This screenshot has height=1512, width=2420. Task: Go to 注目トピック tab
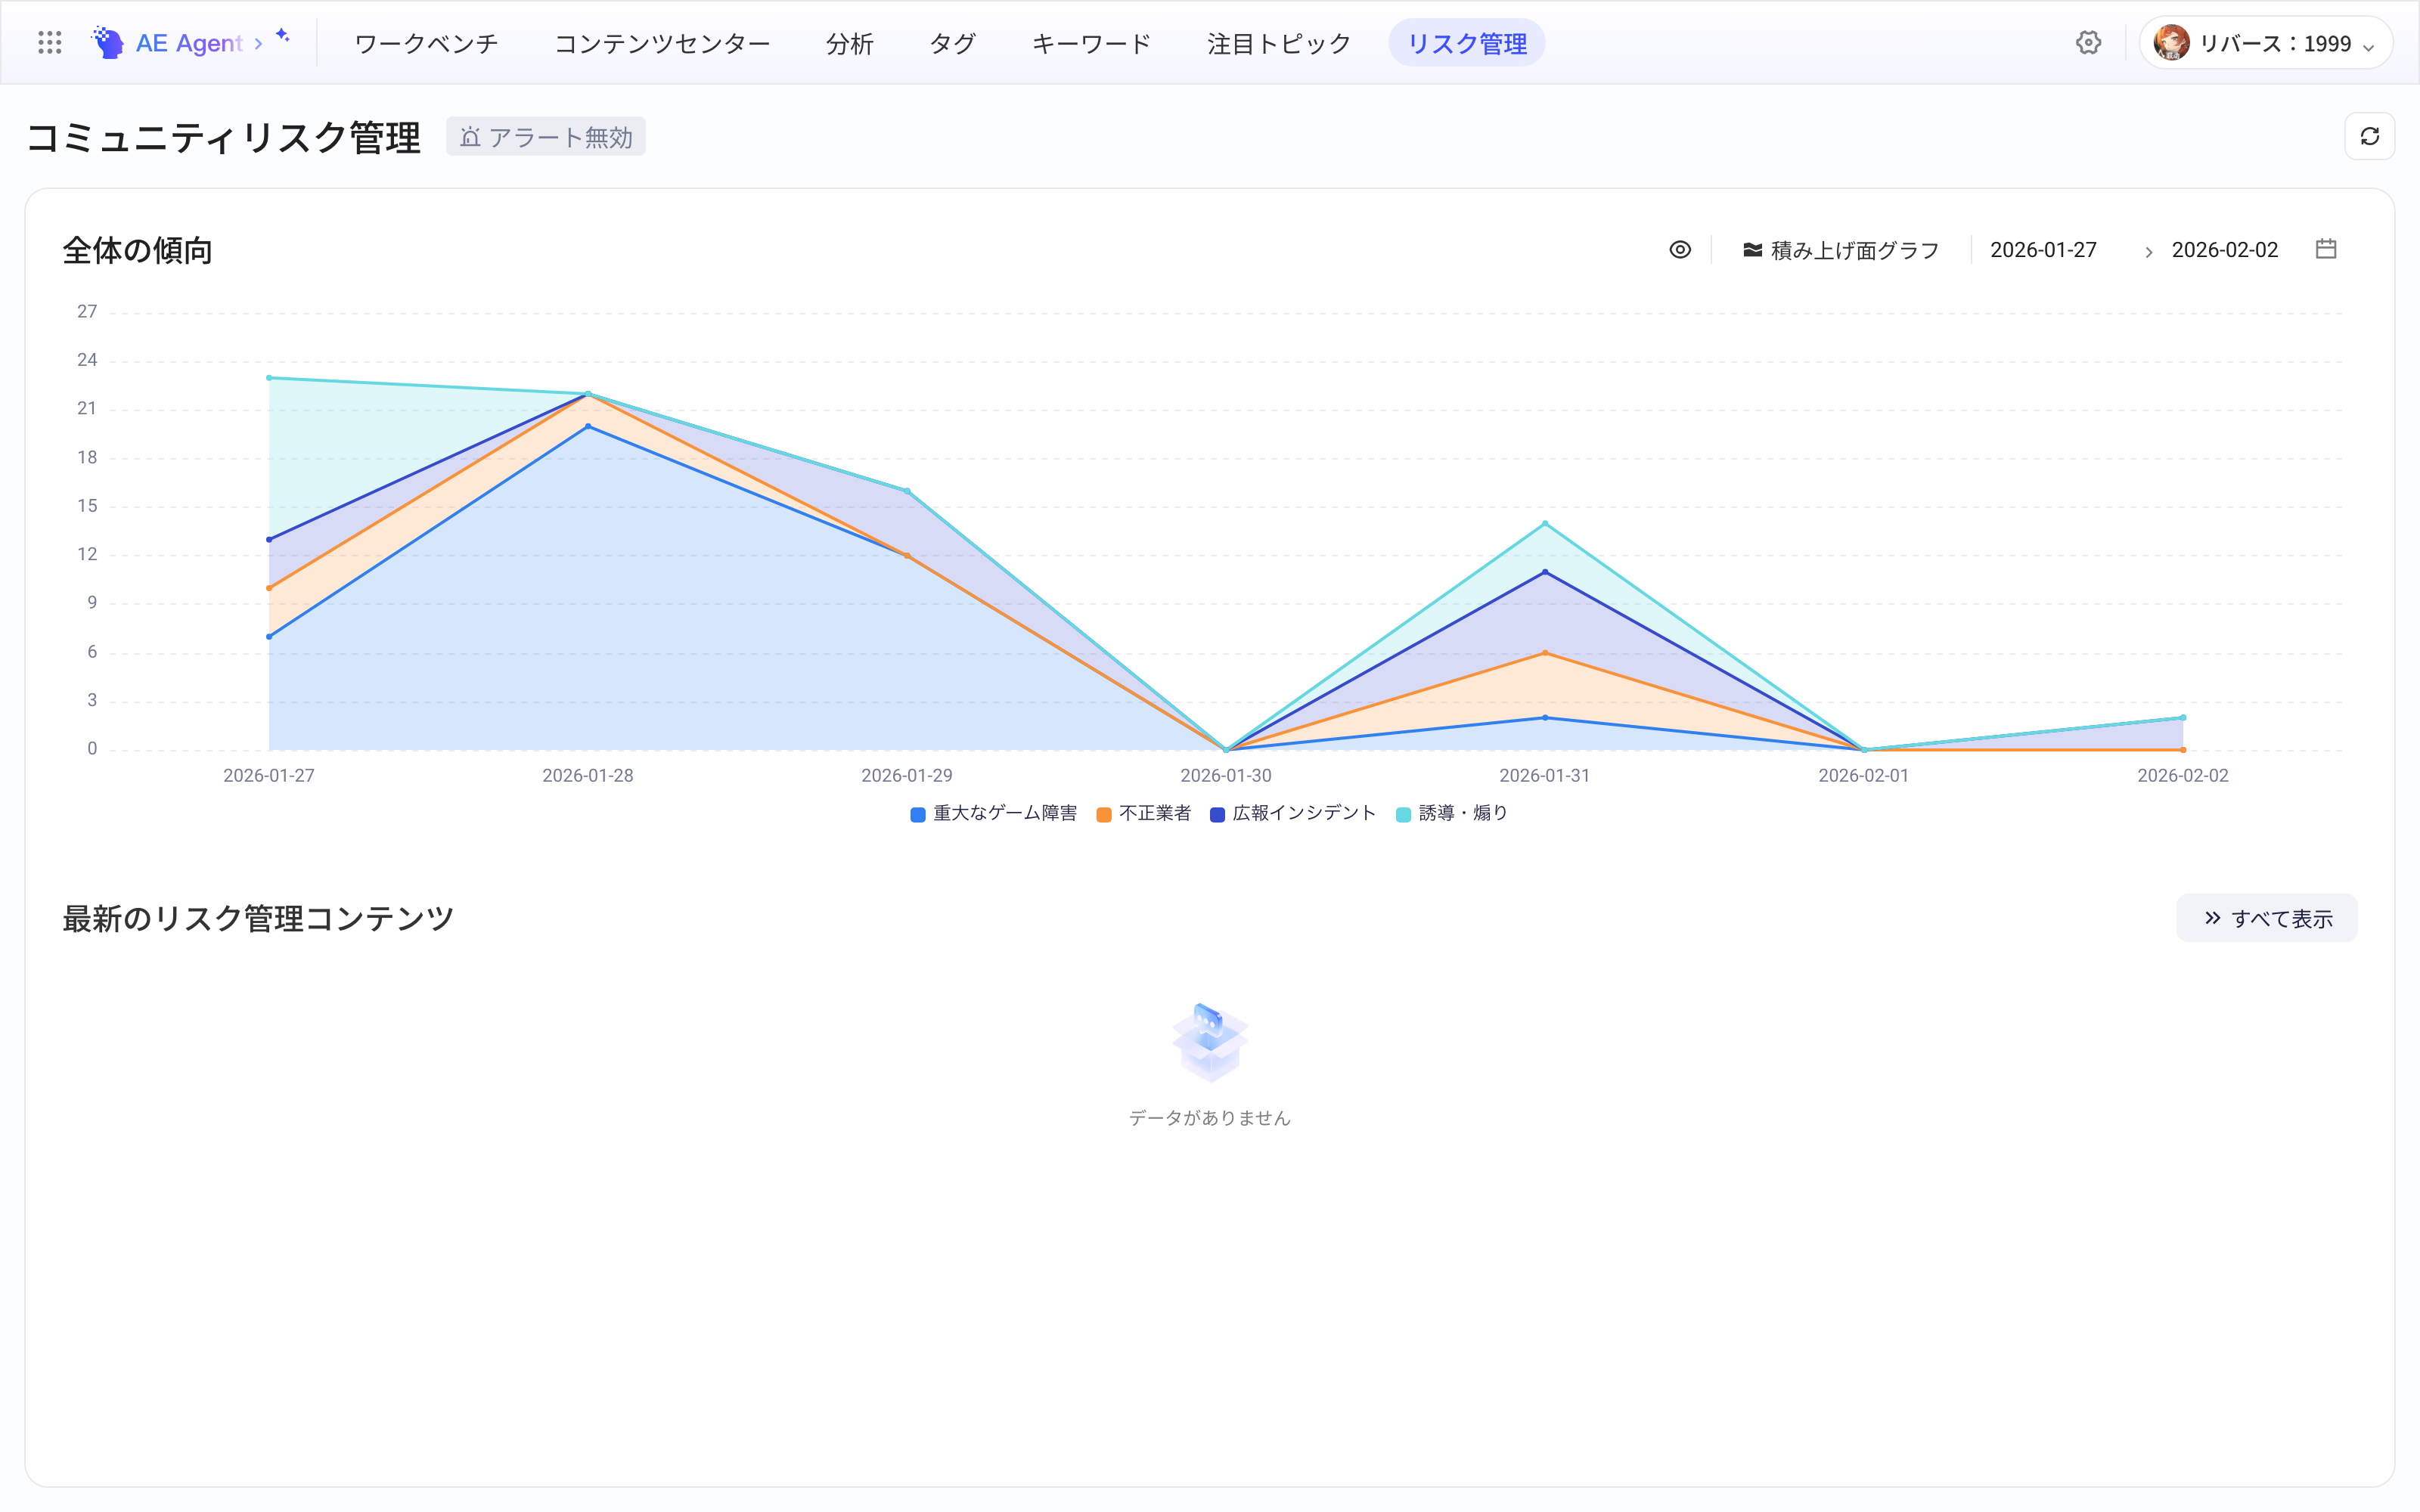click(x=1279, y=43)
